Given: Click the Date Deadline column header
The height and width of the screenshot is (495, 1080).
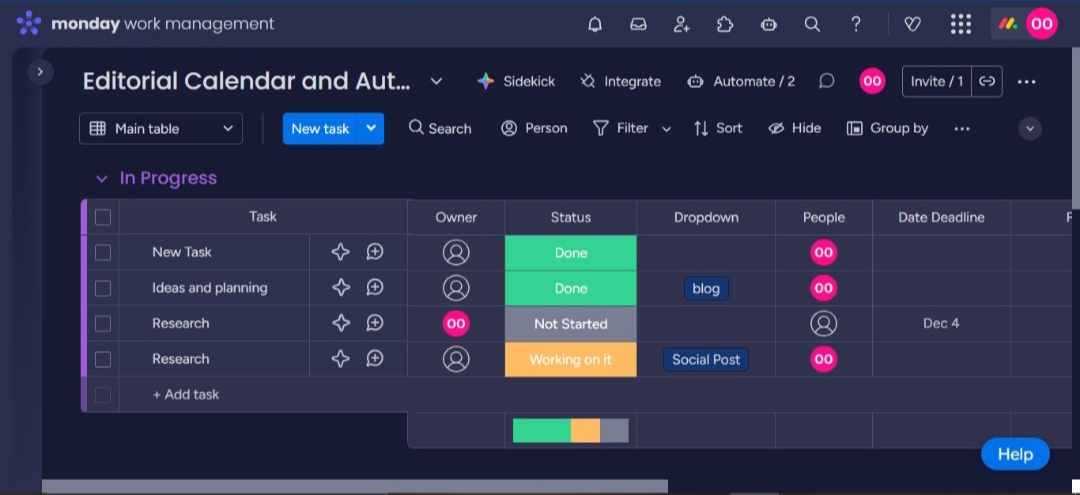Looking at the screenshot, I should [x=942, y=218].
